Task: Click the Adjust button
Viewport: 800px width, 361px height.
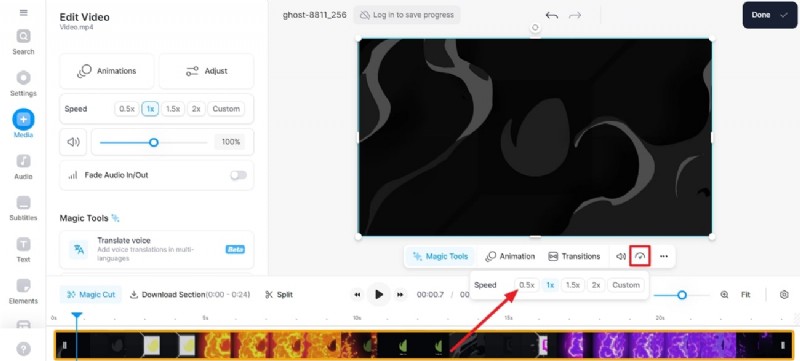Action: (x=206, y=71)
